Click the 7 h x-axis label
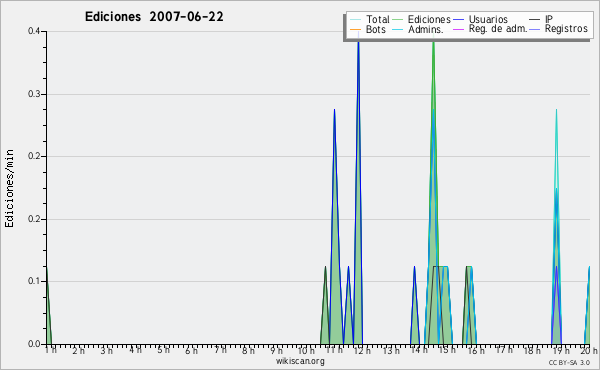Viewport: 600px width, 370px height. tap(220, 350)
